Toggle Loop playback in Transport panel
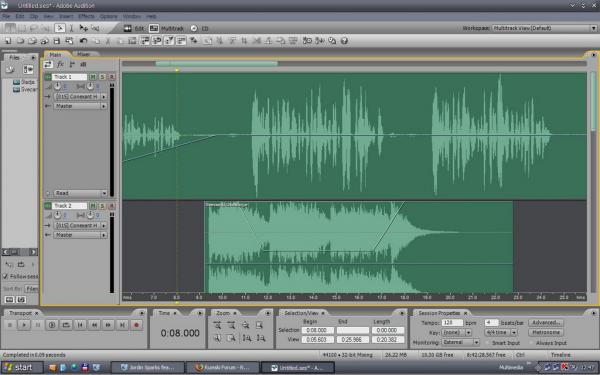 pyautogui.click(x=66, y=325)
